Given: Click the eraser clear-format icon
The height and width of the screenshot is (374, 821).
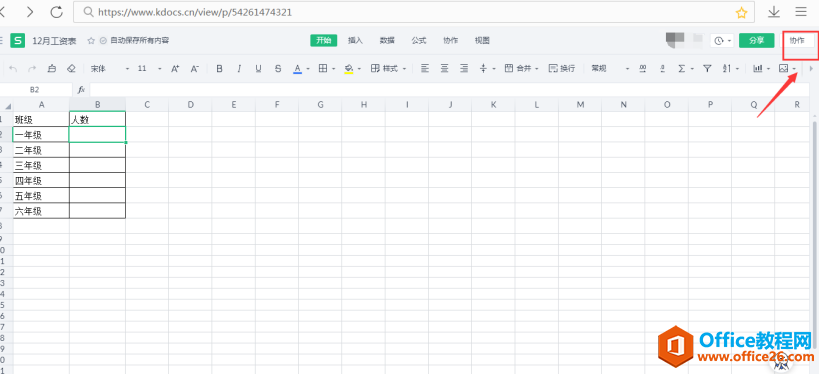Looking at the screenshot, I should (x=72, y=69).
